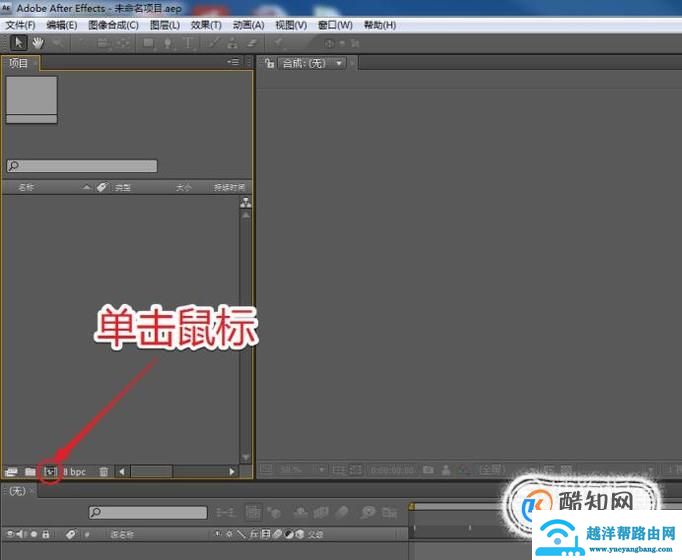The height and width of the screenshot is (560, 682).
Task: Create a new folder in Project panel
Action: (x=30, y=472)
